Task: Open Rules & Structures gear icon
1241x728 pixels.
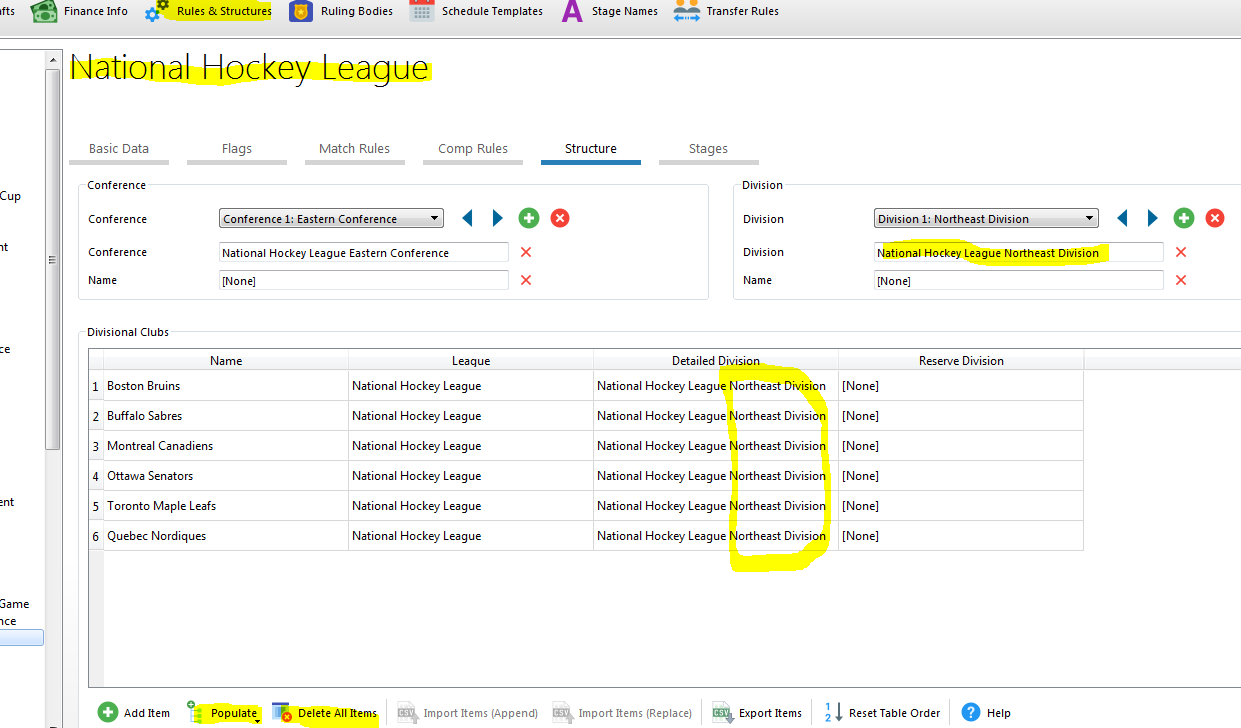Action: coord(158,11)
